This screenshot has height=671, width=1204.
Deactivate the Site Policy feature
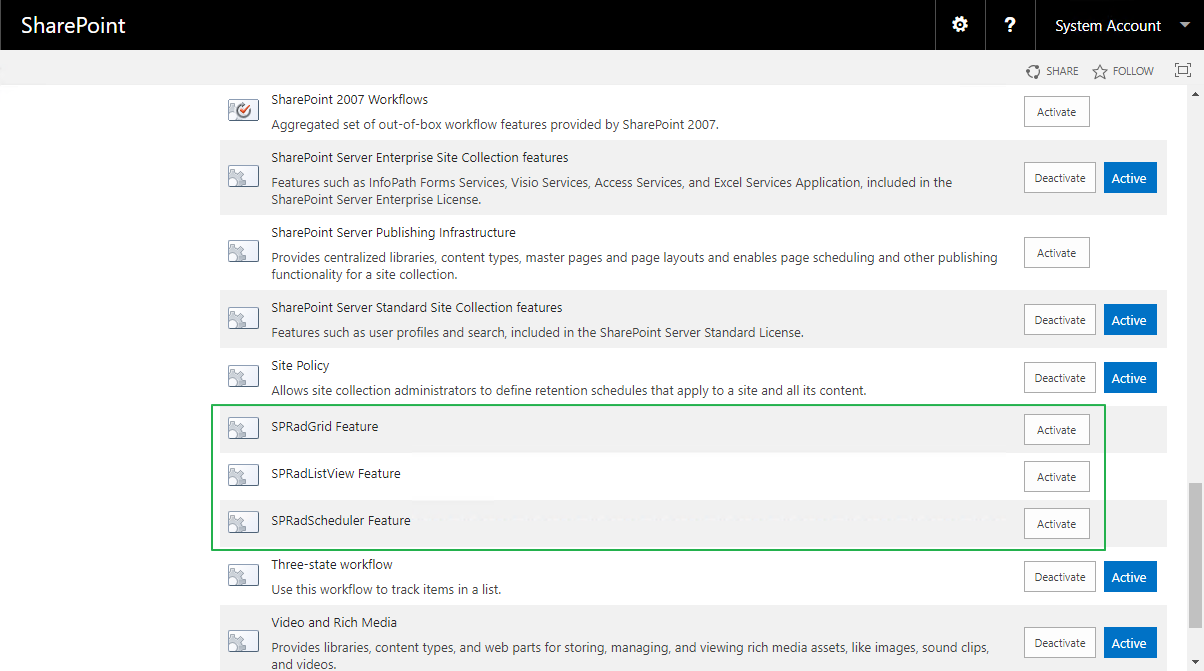coord(1060,378)
